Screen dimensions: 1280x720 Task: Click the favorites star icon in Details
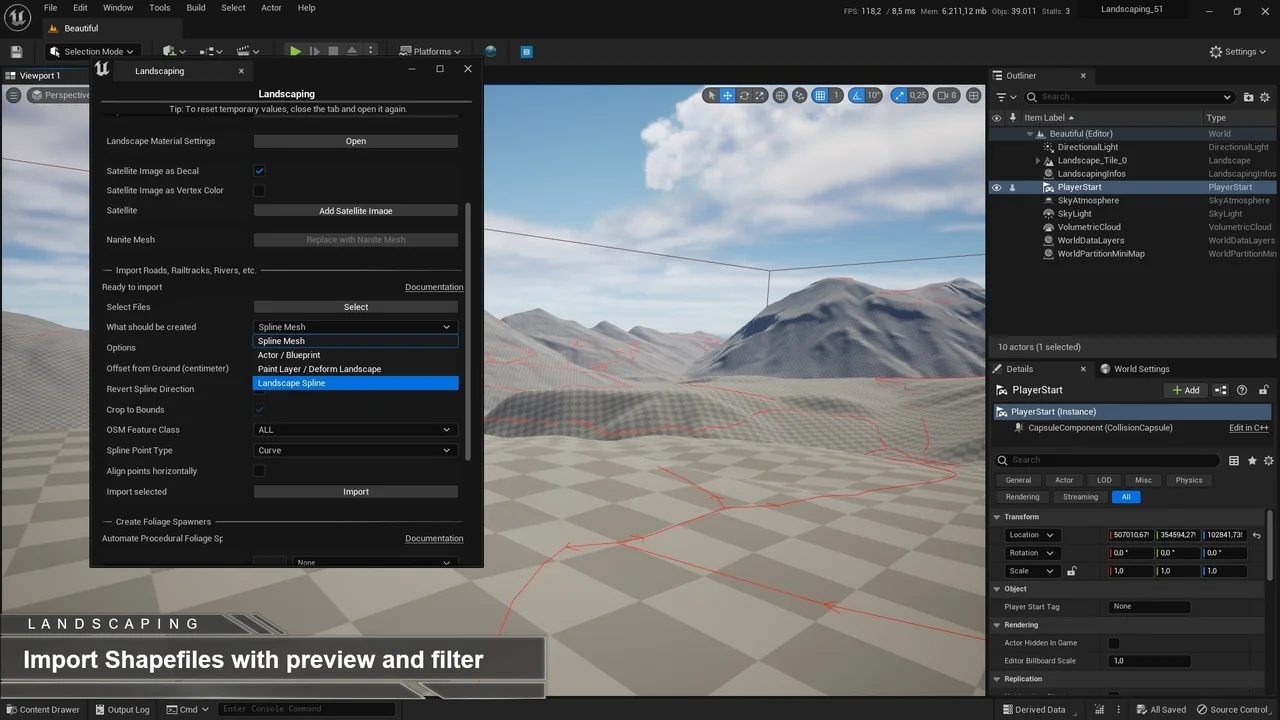click(1251, 460)
